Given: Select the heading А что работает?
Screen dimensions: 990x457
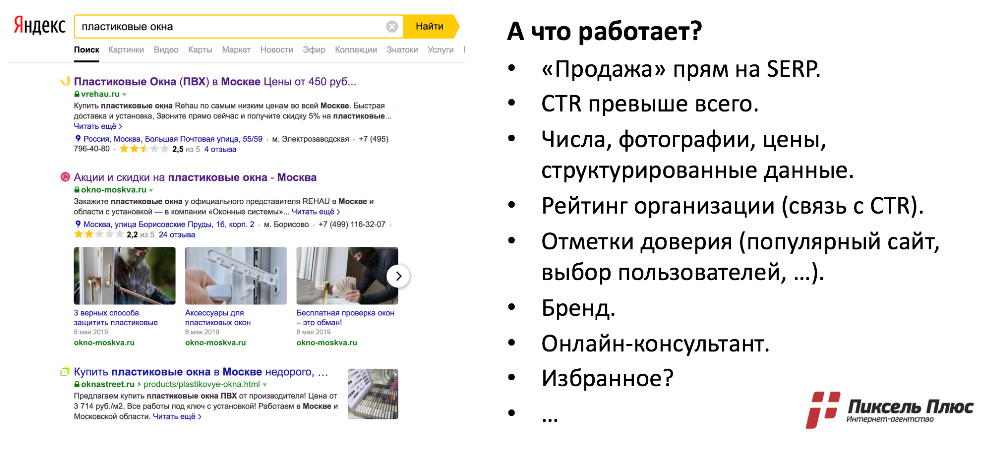Looking at the screenshot, I should tap(604, 31).
